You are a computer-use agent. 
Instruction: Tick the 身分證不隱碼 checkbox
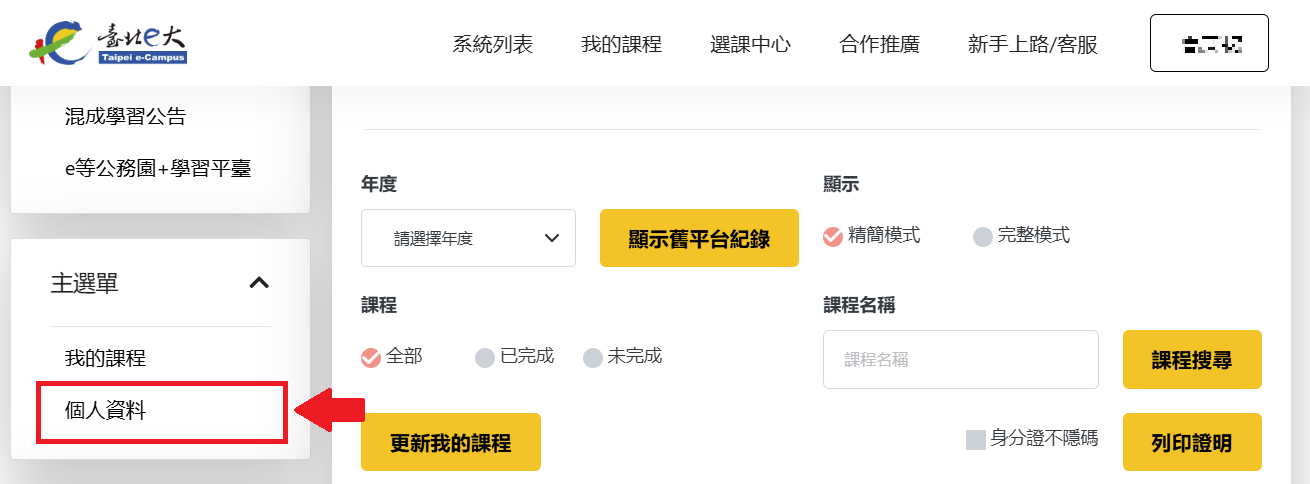976,439
